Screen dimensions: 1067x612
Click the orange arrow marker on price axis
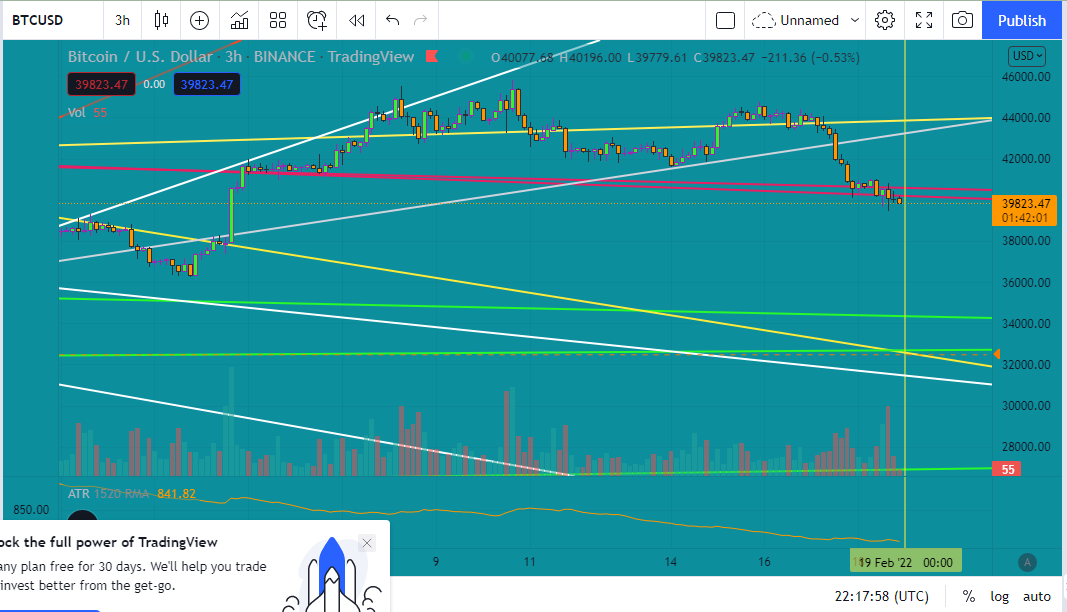coord(996,354)
